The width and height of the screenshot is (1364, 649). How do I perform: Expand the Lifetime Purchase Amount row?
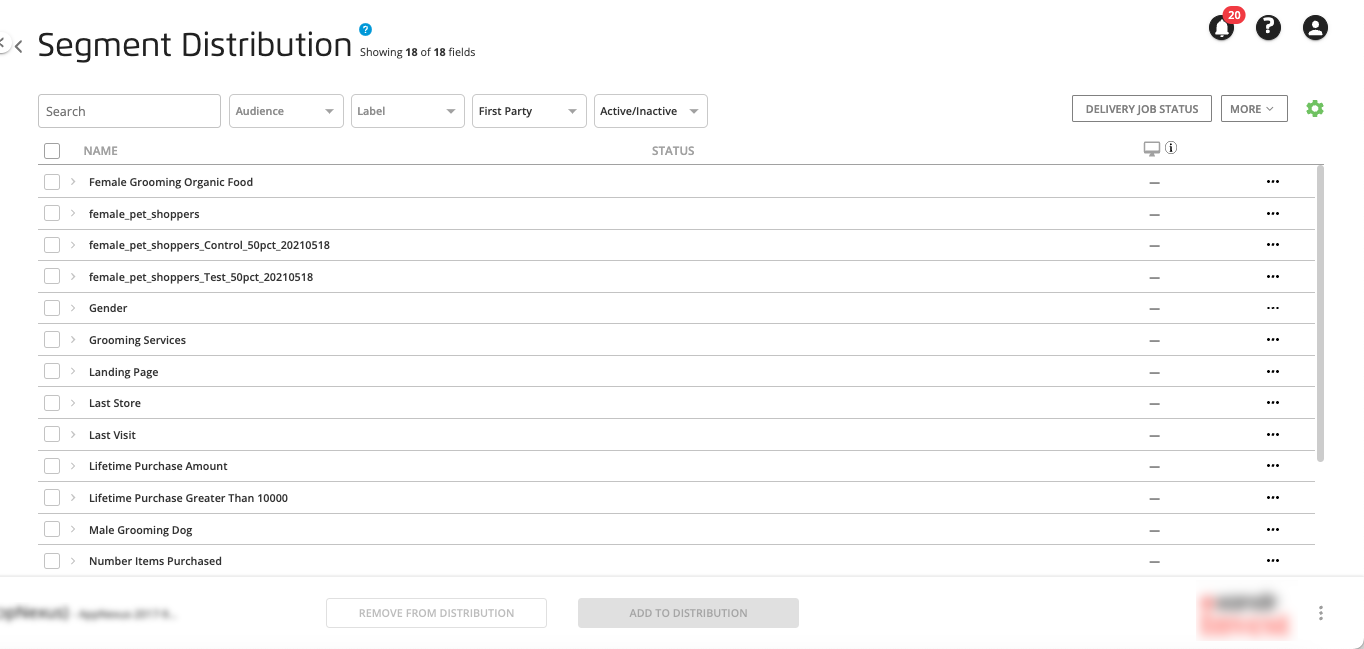(73, 466)
